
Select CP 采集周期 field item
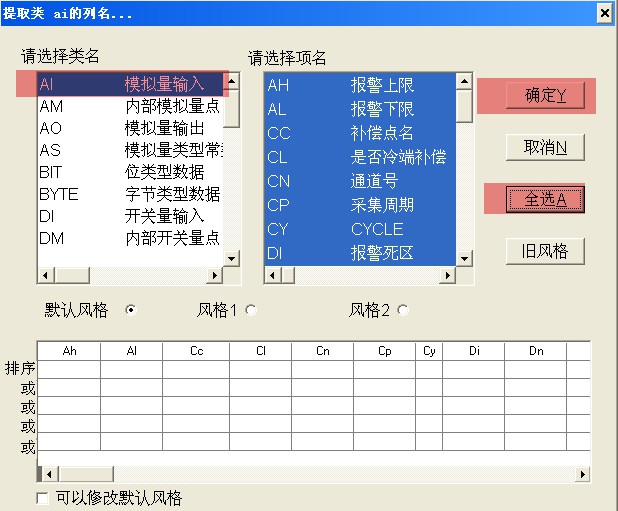pyautogui.click(x=360, y=205)
